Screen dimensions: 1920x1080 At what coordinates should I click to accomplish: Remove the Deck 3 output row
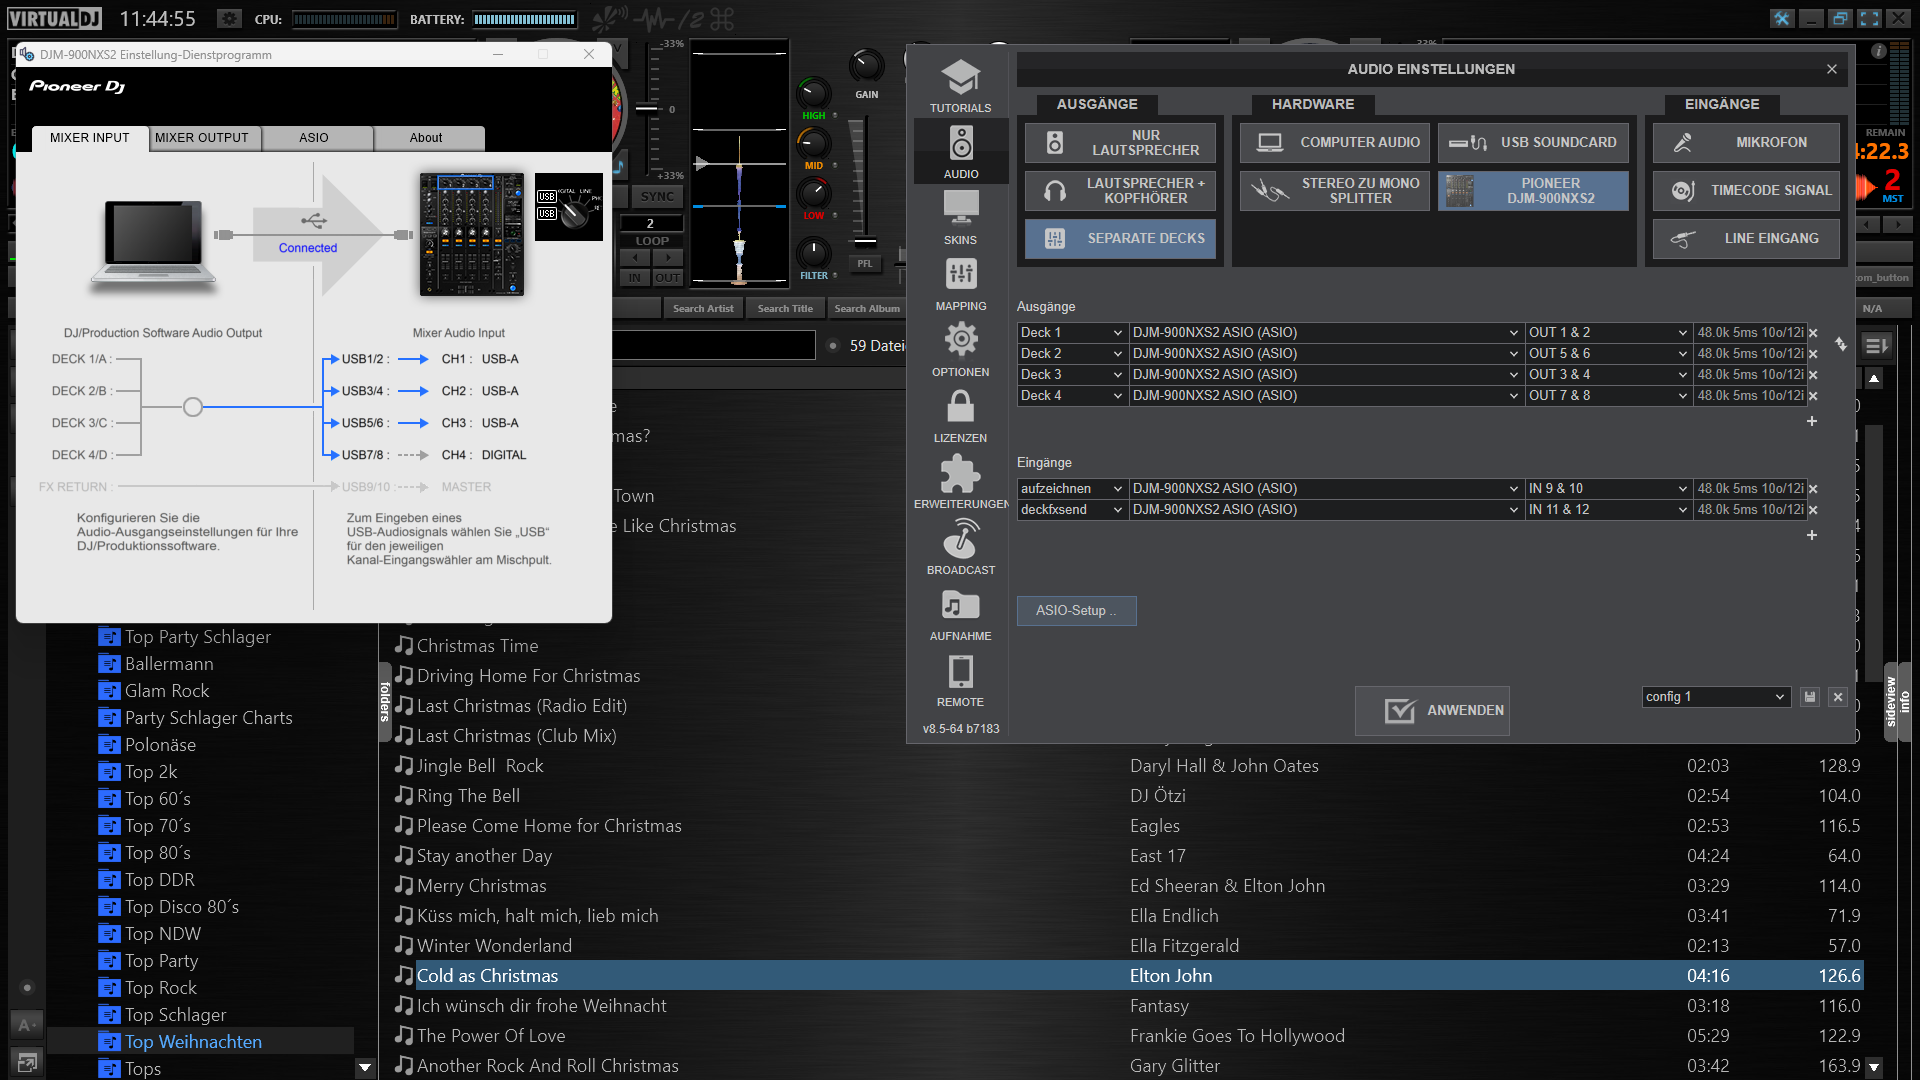pyautogui.click(x=1813, y=375)
